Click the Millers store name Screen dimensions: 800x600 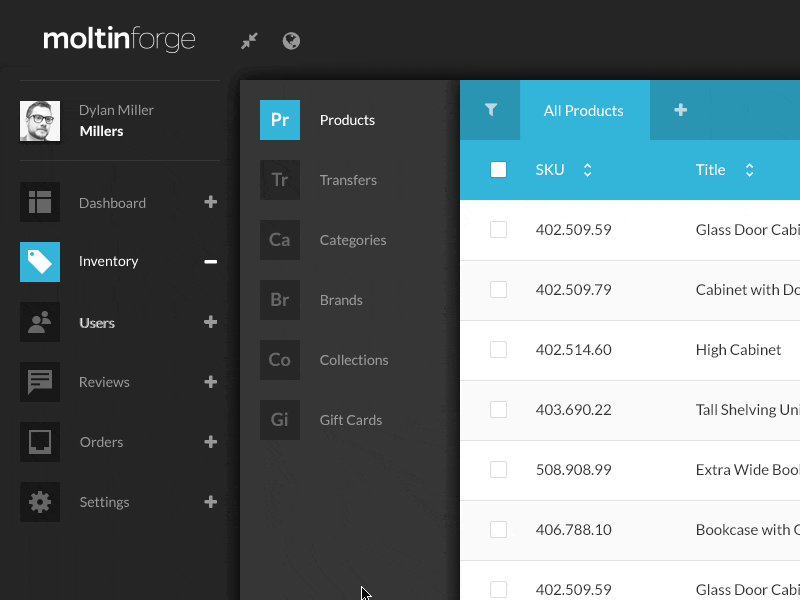[x=102, y=131]
